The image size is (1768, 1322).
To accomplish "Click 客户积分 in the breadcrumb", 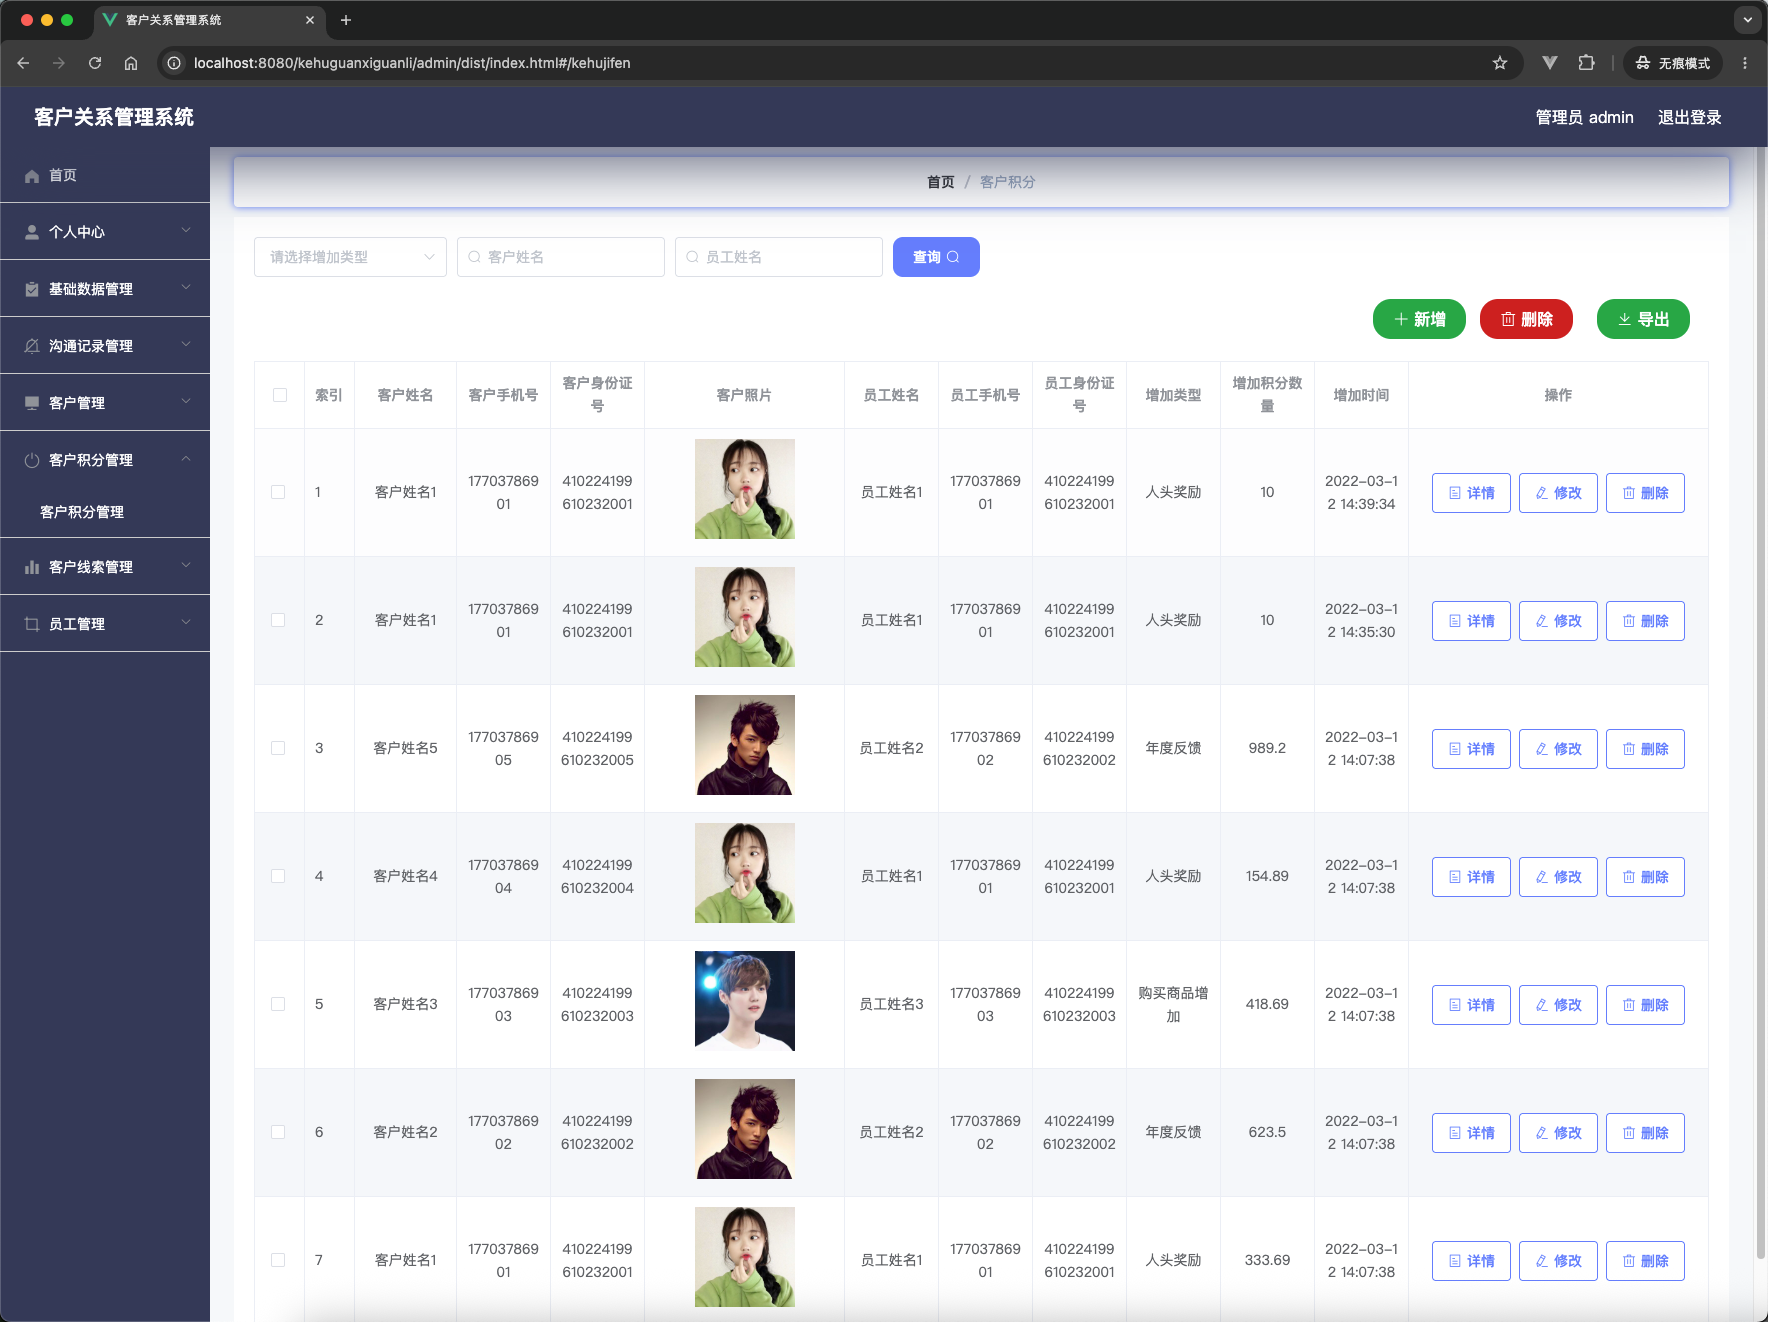I will pos(1007,182).
